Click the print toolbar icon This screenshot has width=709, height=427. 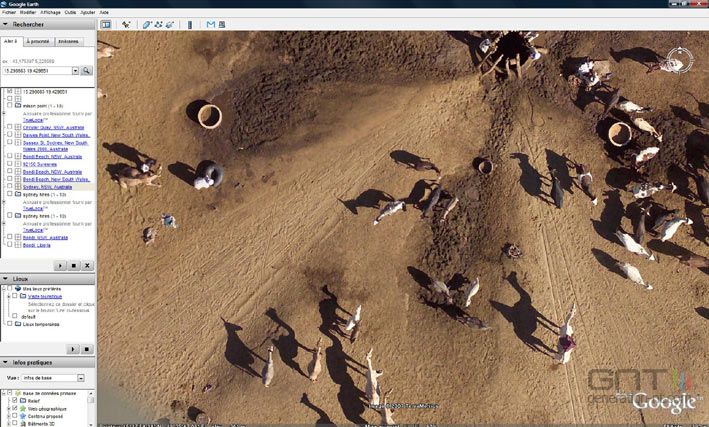click(222, 24)
